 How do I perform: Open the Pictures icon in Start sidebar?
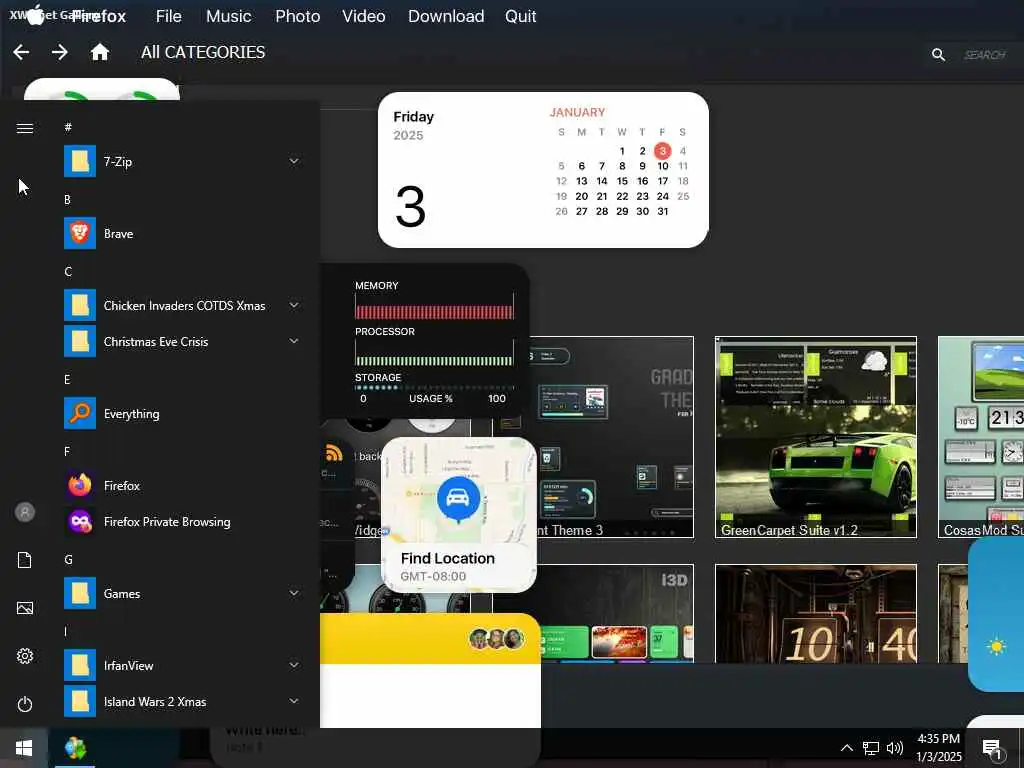click(x=25, y=608)
